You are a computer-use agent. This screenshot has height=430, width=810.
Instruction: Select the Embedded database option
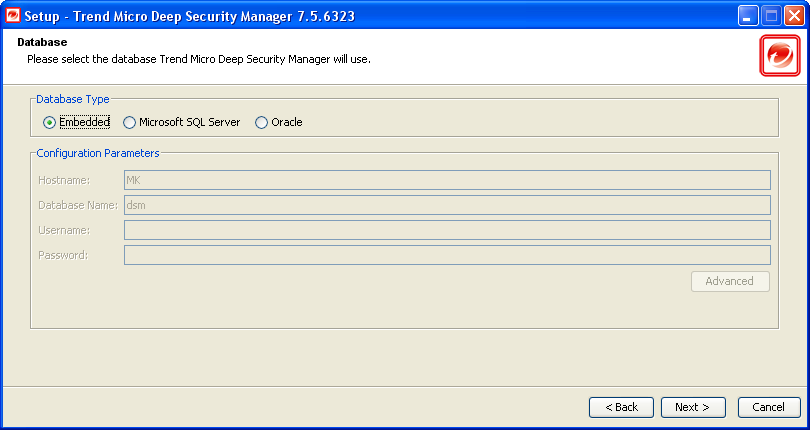tap(49, 122)
